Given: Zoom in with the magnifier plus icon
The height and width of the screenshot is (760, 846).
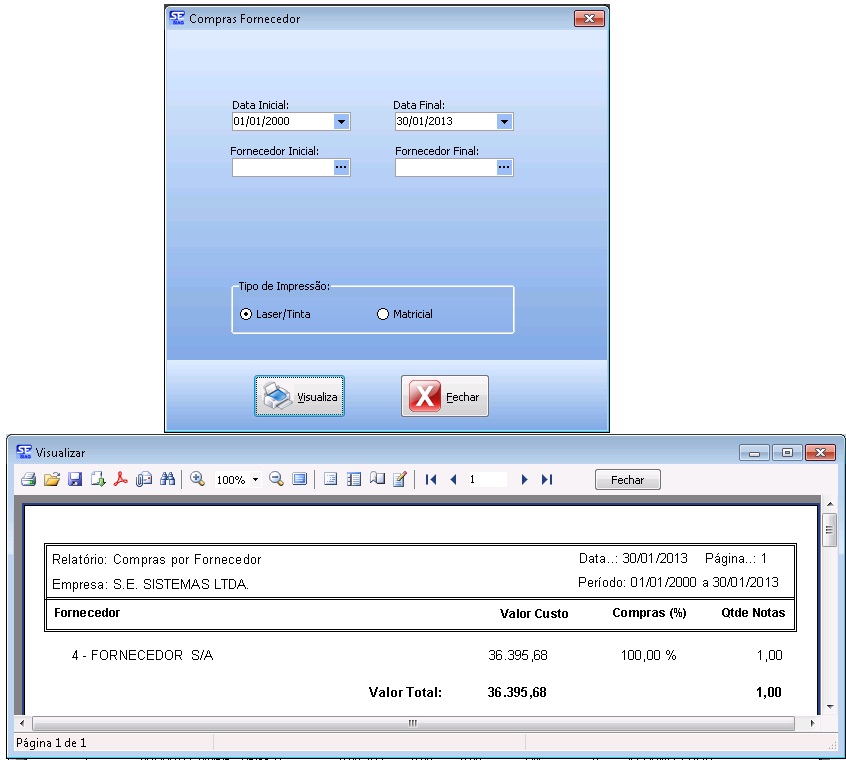Looking at the screenshot, I should tap(197, 480).
